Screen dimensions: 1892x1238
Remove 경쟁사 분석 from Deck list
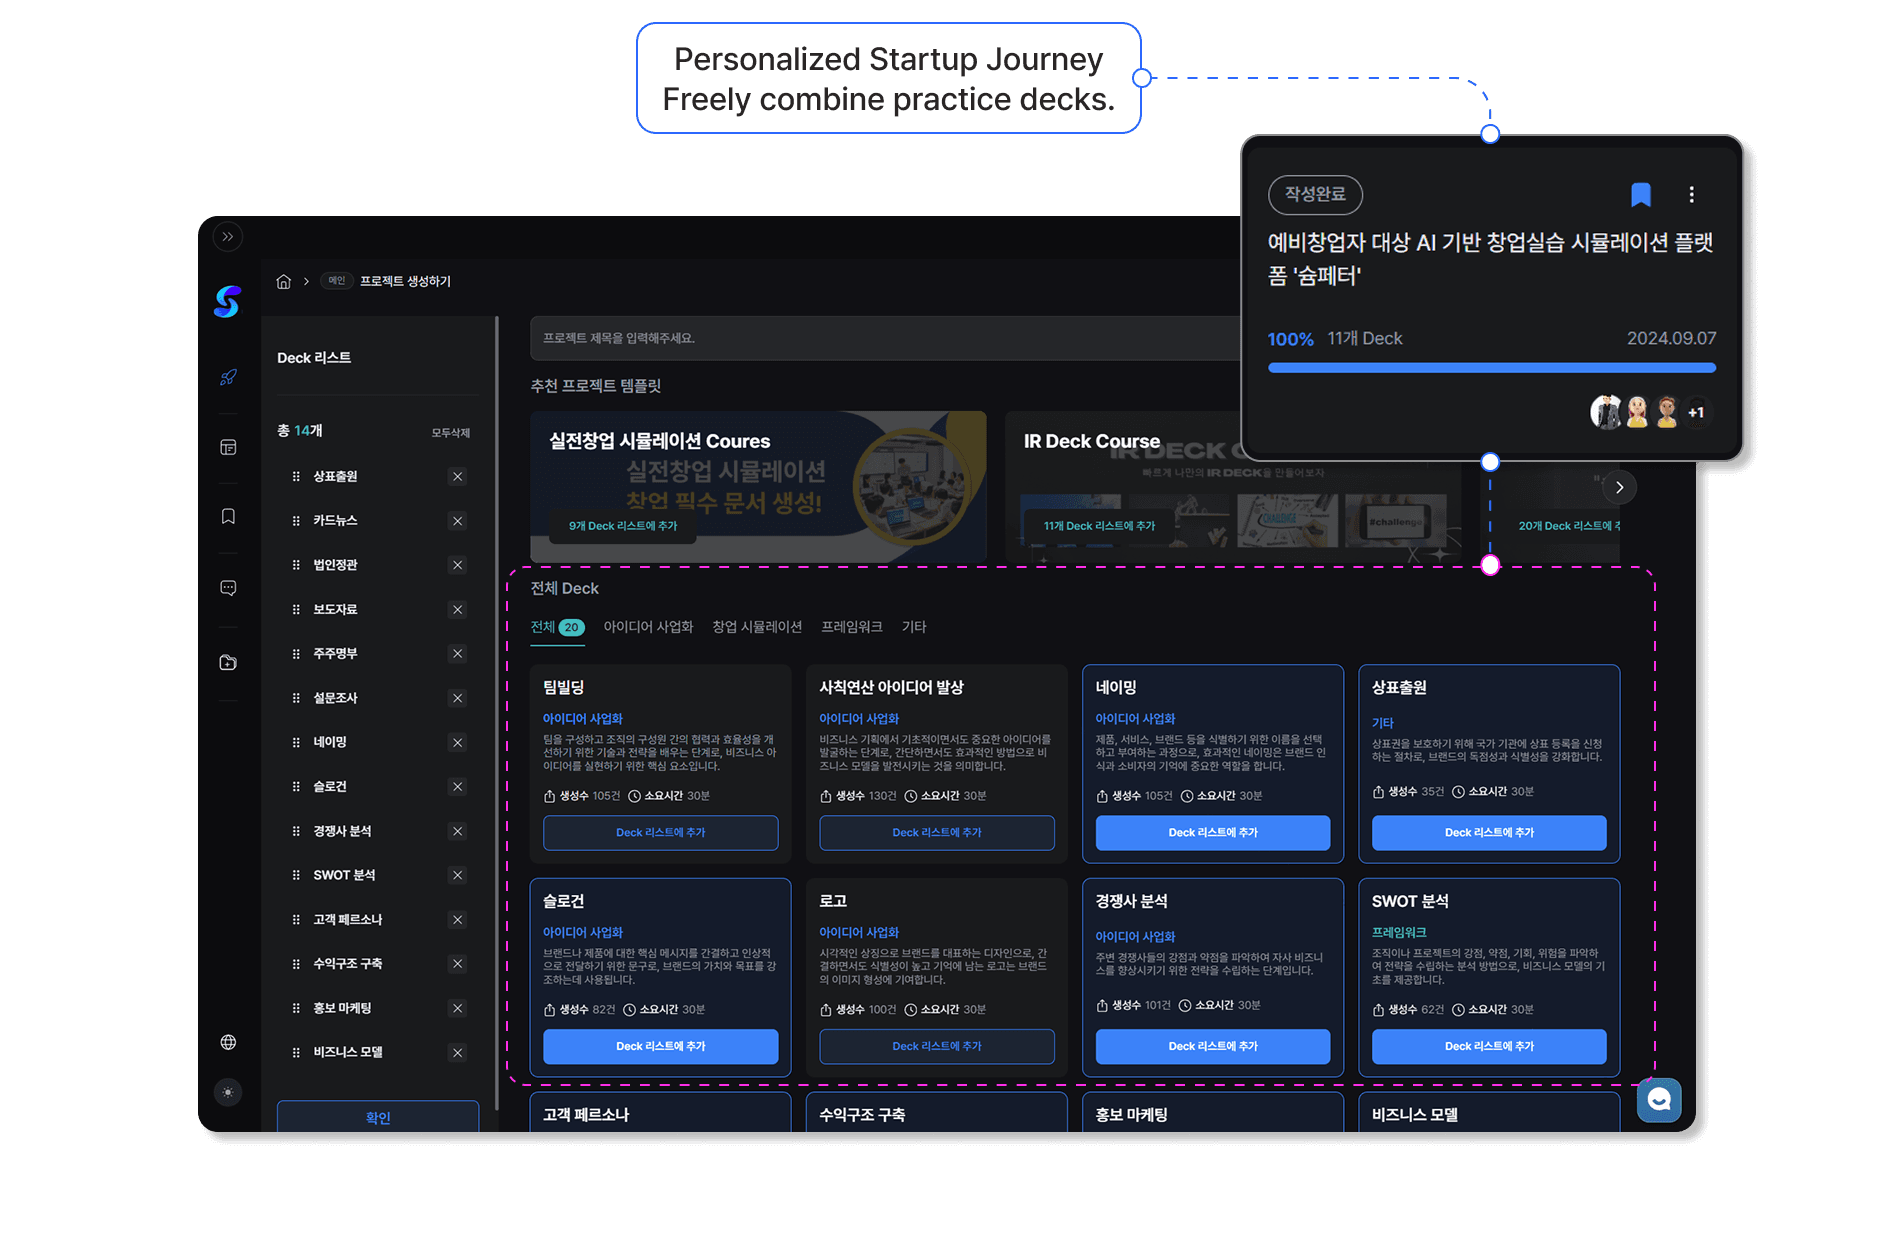[457, 831]
